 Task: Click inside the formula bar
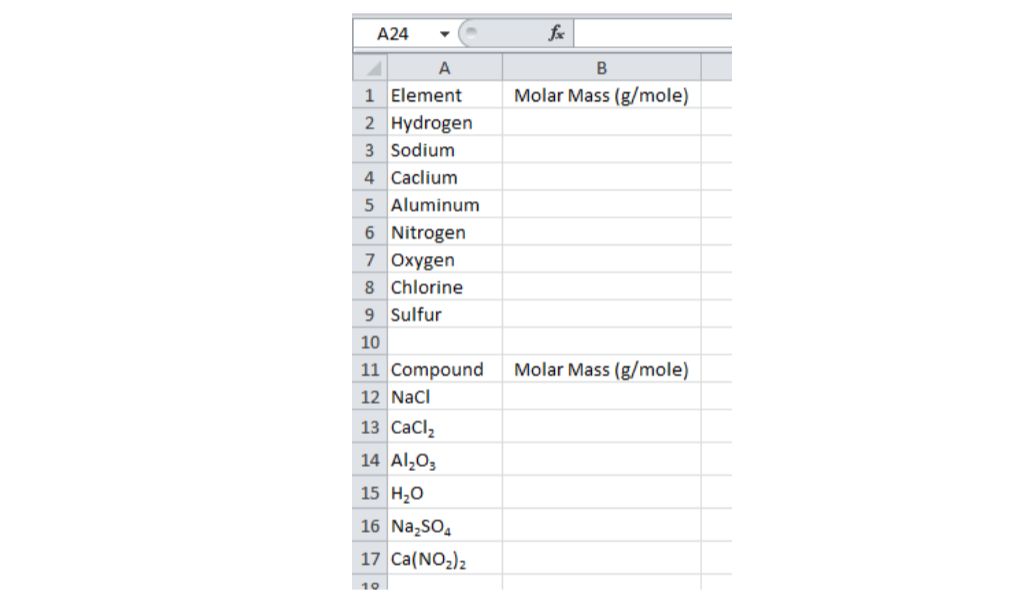click(650, 31)
